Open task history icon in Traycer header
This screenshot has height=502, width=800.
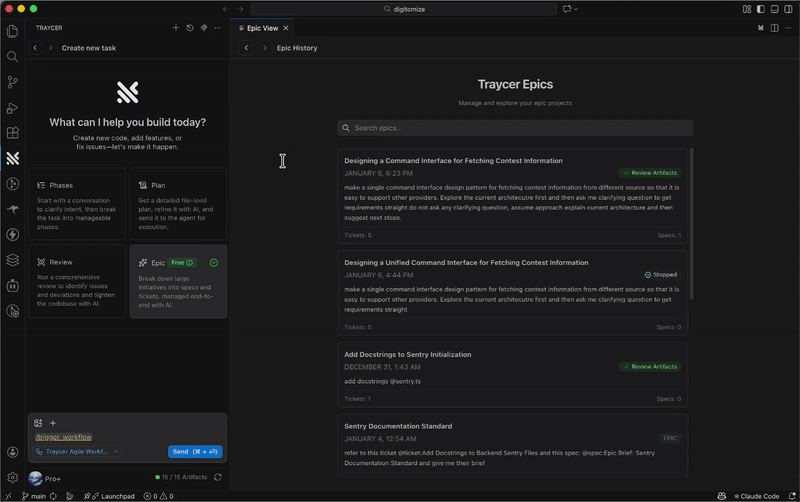click(190, 28)
